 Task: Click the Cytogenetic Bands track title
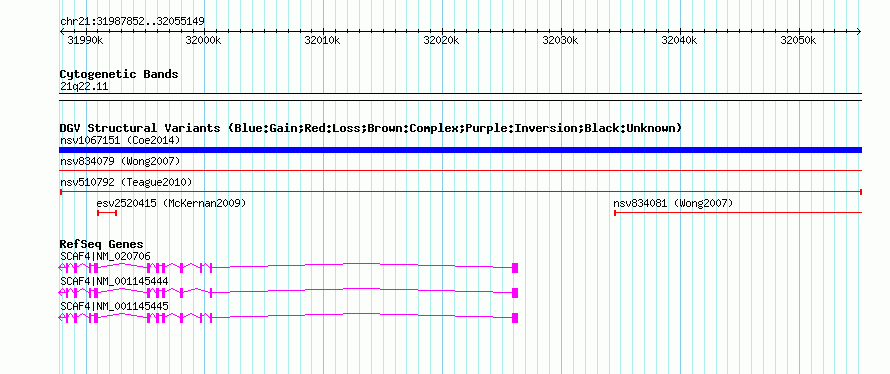(x=119, y=74)
